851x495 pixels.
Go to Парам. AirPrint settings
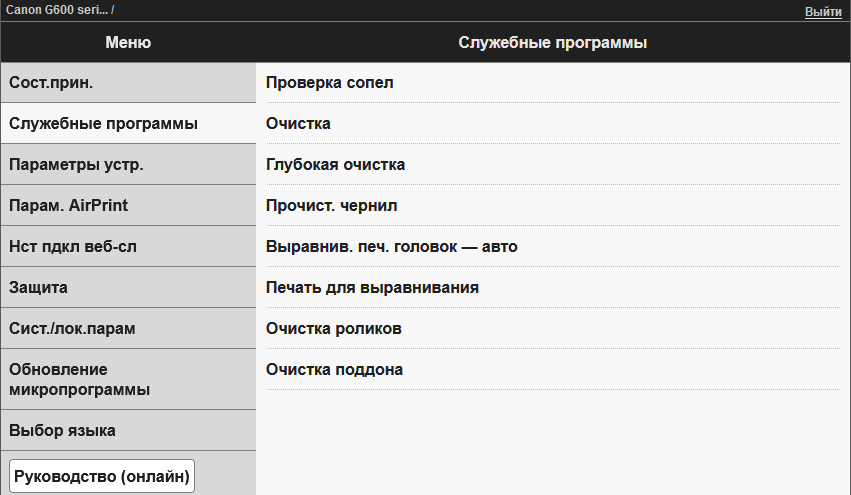click(127, 205)
